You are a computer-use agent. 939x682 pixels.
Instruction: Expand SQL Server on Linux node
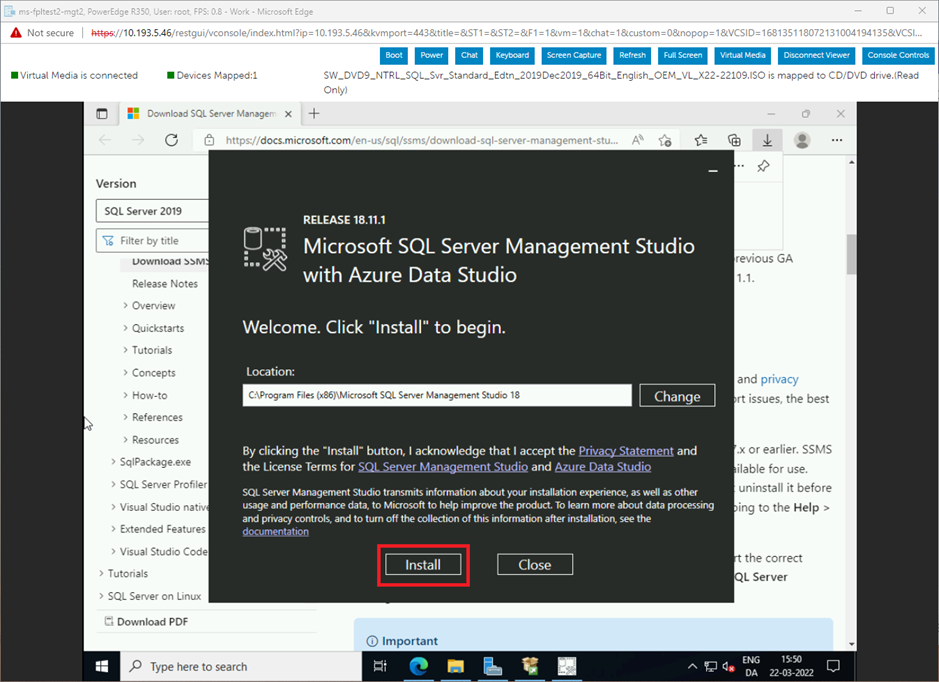point(101,596)
